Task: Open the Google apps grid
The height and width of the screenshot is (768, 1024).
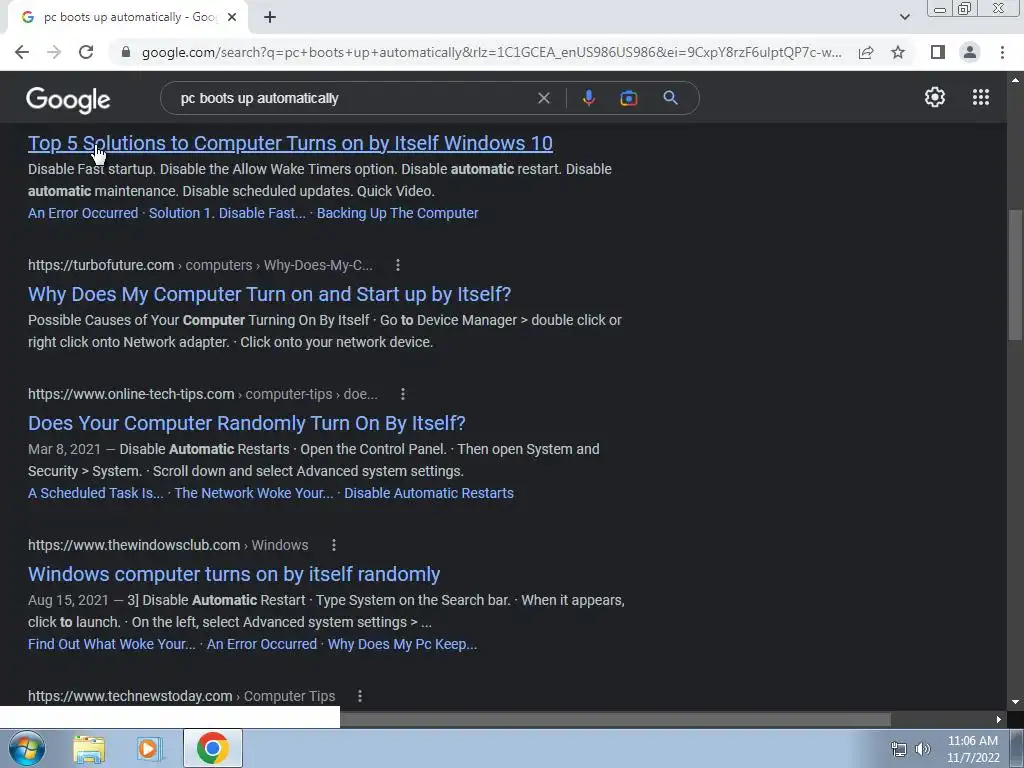Action: (x=980, y=97)
